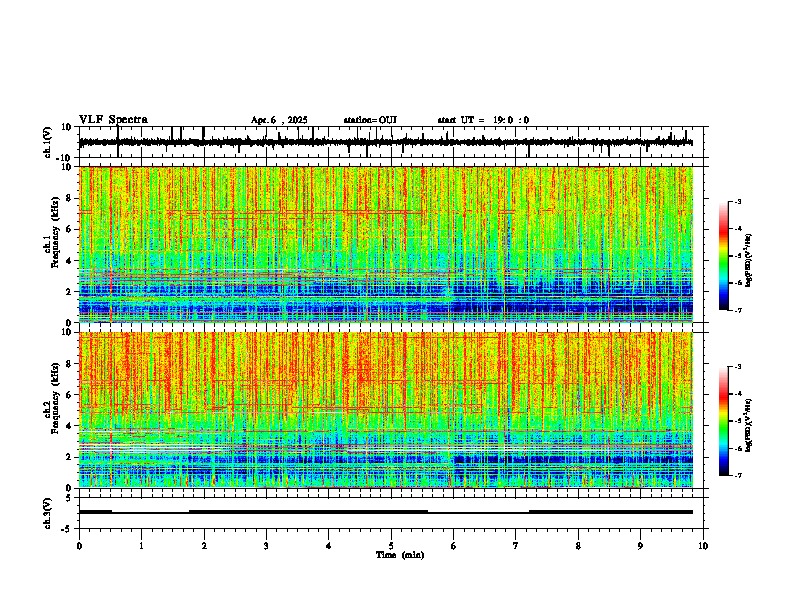Click time axis tick label "2"
This screenshot has height=612, width=792.
pyautogui.click(x=204, y=546)
